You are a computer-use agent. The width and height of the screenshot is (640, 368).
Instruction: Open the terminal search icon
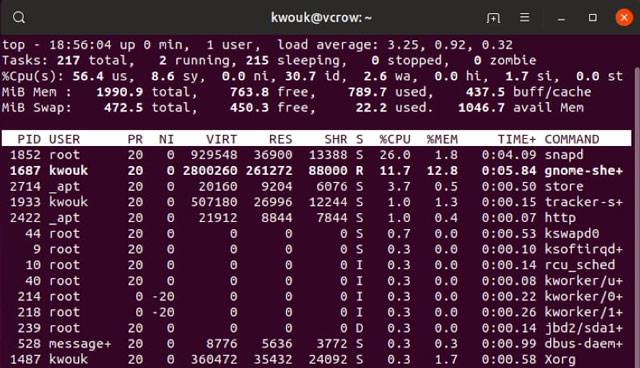(x=19, y=18)
